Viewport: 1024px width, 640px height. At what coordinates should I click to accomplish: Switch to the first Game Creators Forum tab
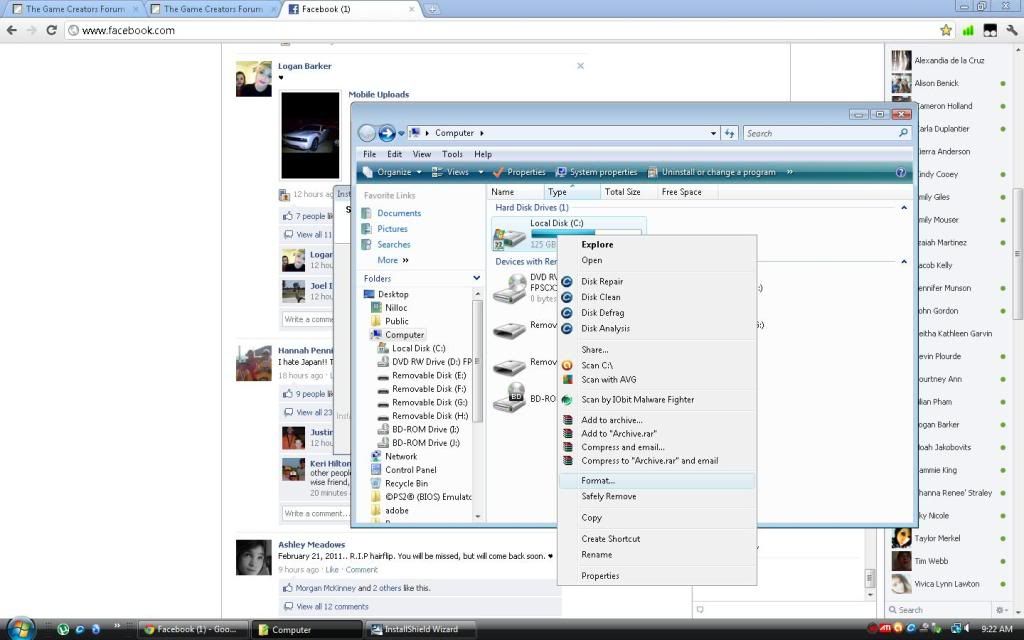click(x=75, y=9)
